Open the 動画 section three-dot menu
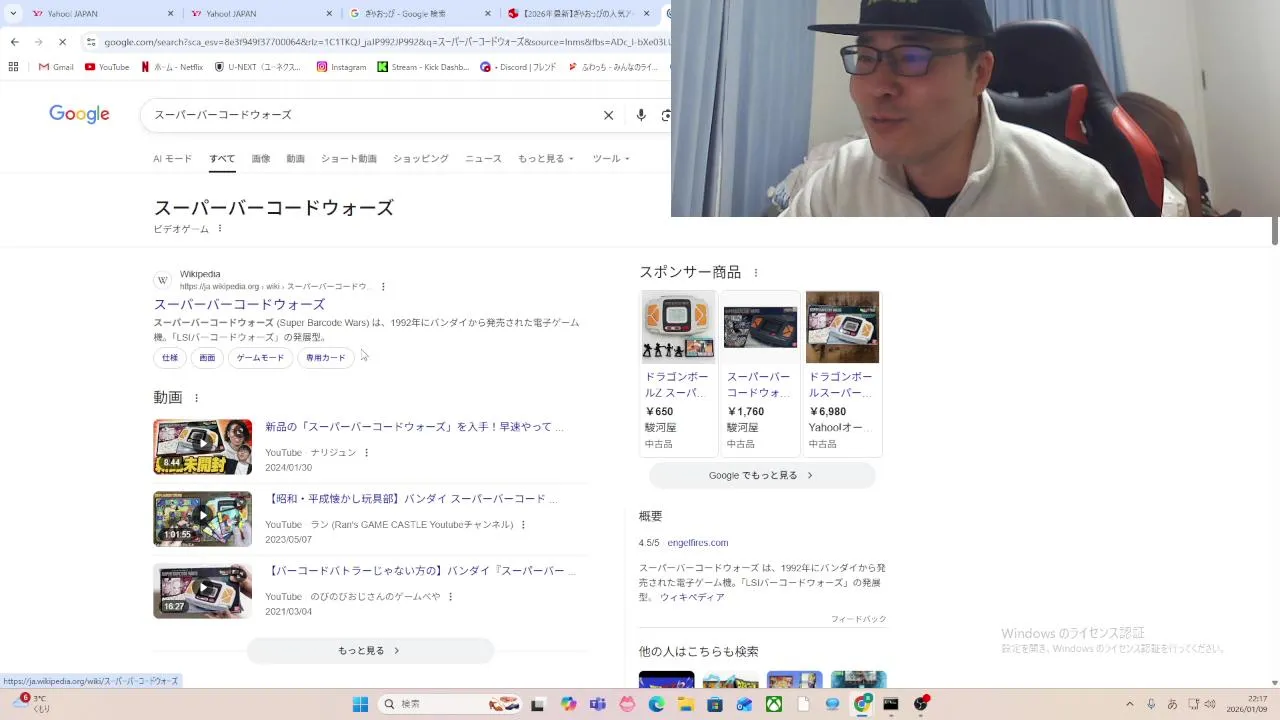 point(196,398)
